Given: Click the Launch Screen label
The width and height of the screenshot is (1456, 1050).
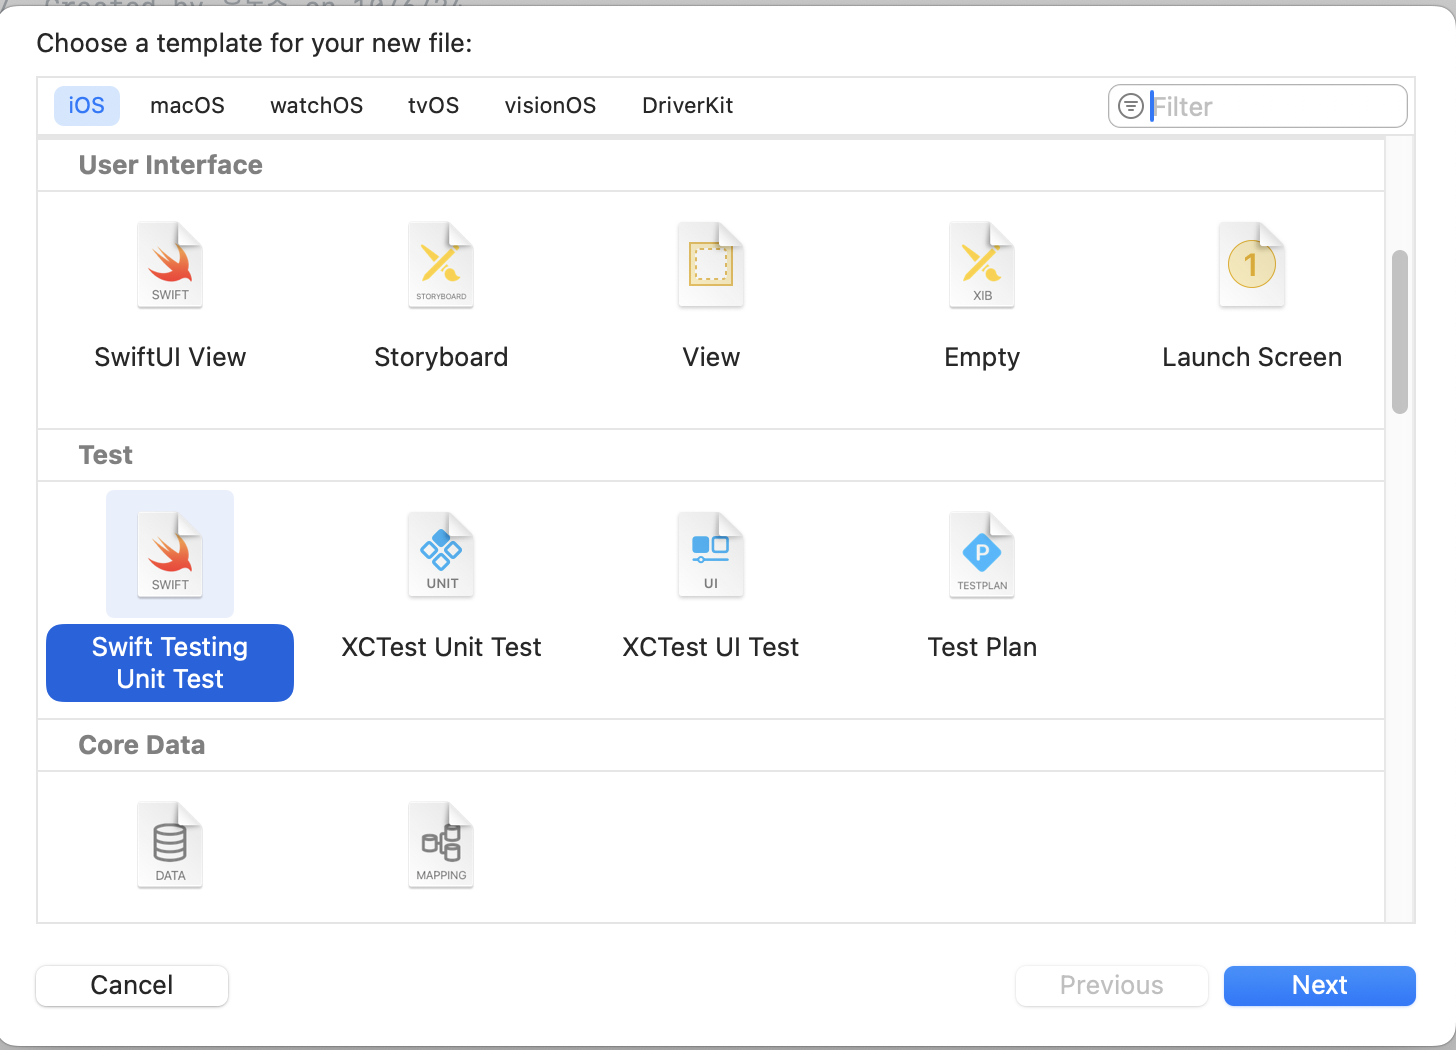Looking at the screenshot, I should tap(1252, 357).
